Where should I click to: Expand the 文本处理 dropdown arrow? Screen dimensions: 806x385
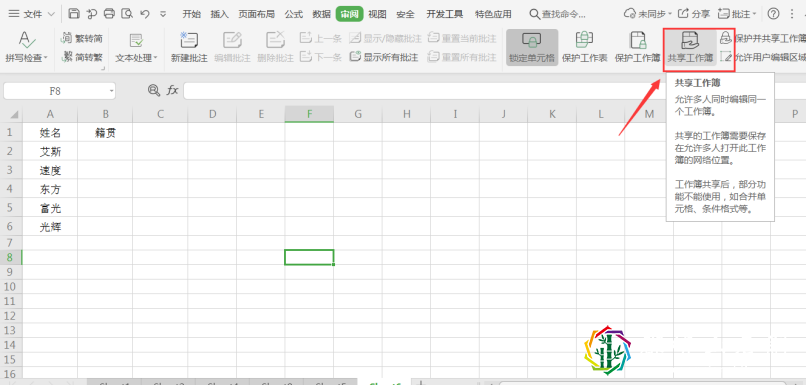pyautogui.click(x=156, y=58)
